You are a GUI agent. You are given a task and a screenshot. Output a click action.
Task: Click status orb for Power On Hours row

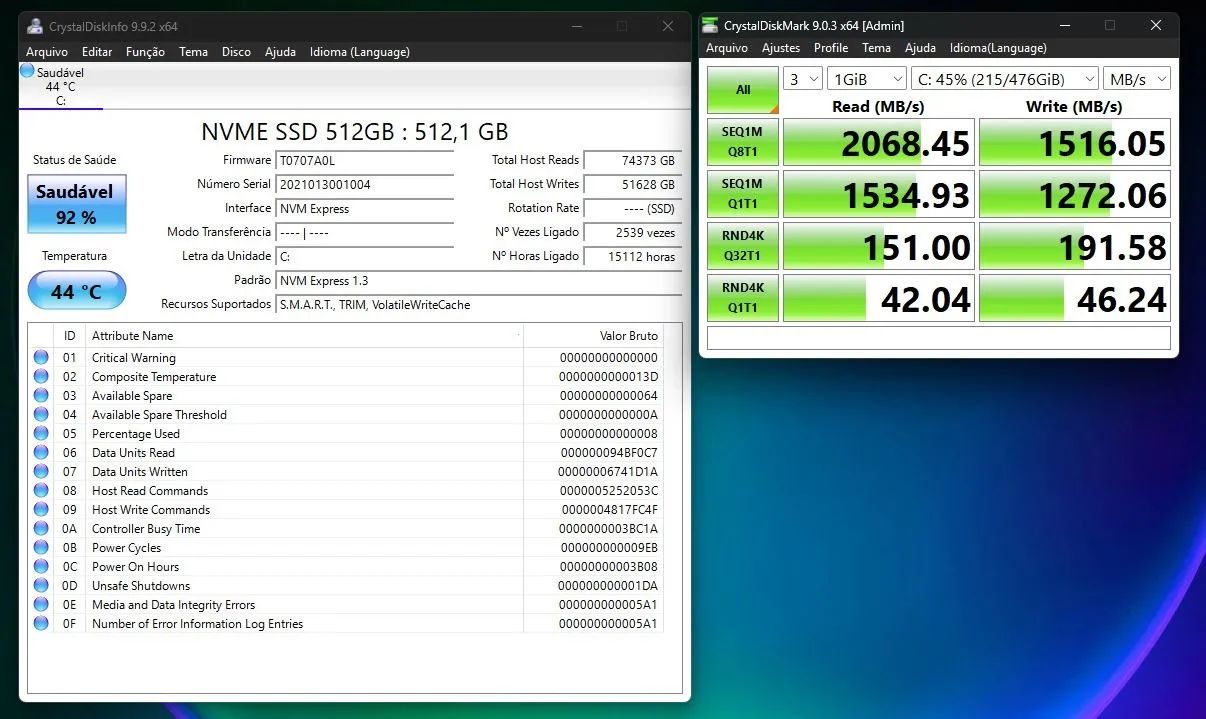pos(41,566)
